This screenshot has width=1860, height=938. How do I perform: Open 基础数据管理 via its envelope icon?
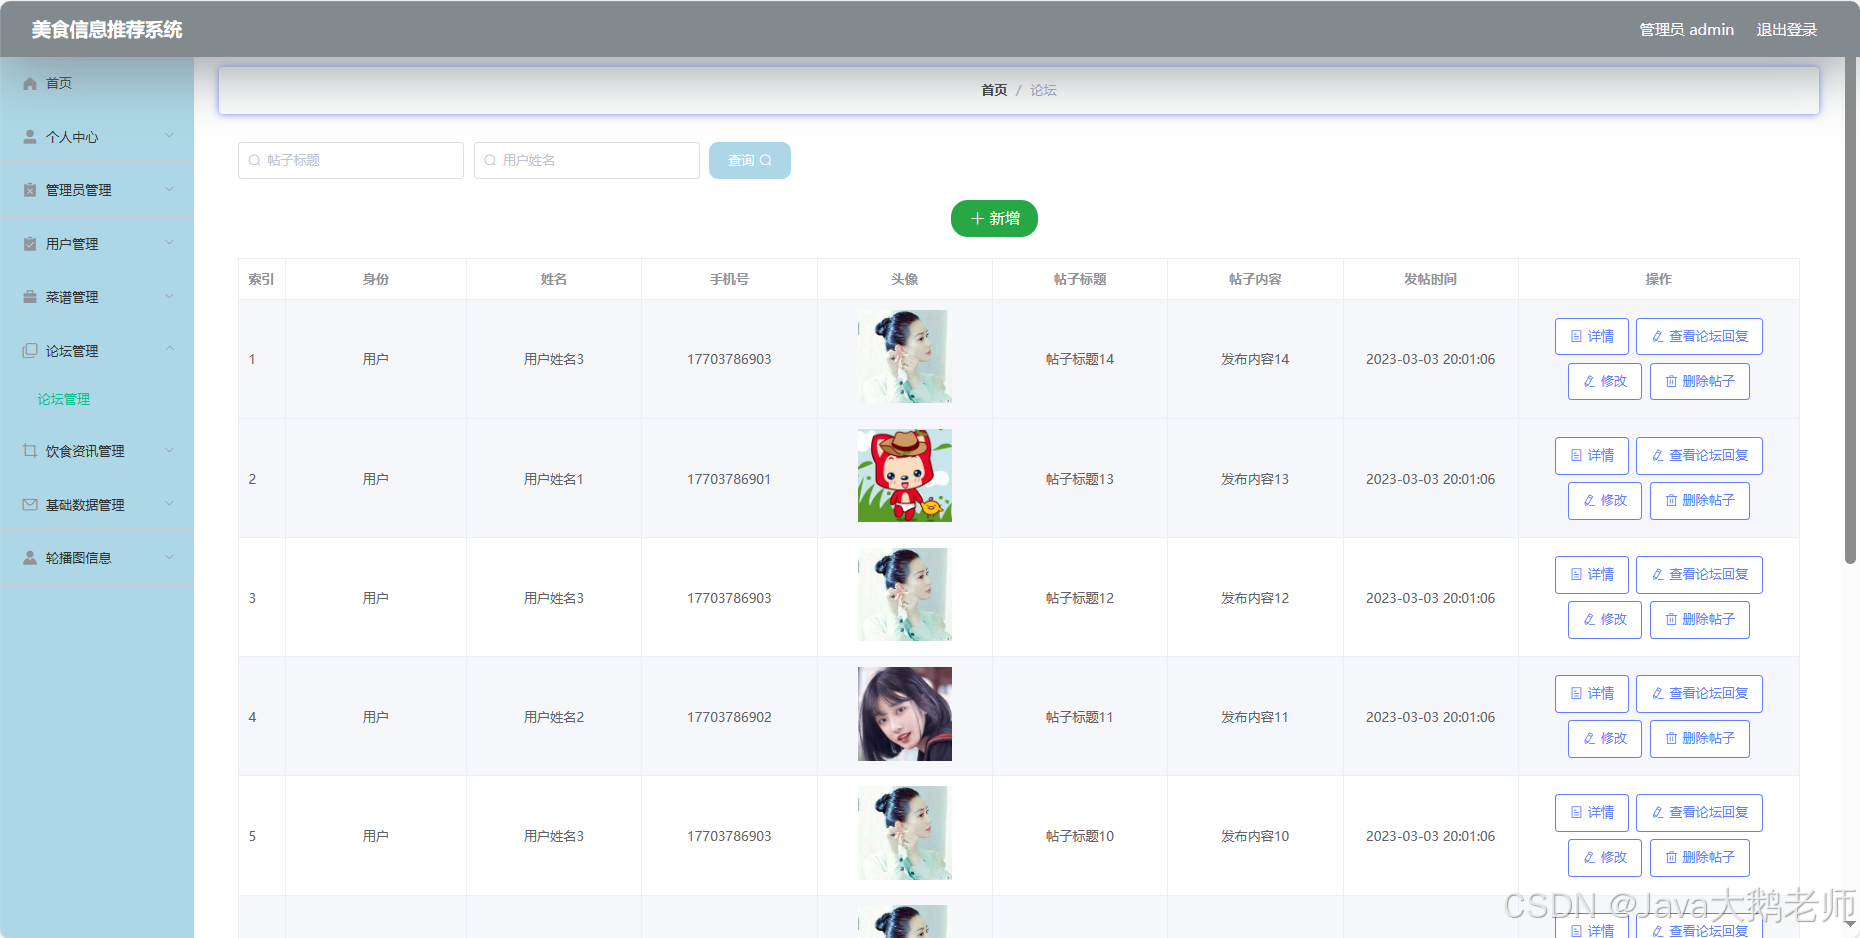29,504
